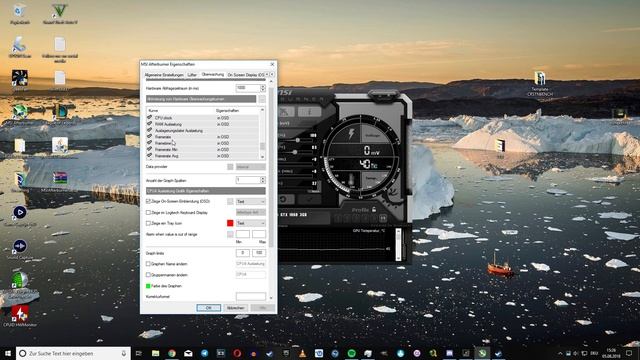Open VLC media player from the taskbar
Image resolution: width=640 pixels, height=360 pixels.
[x=302, y=353]
